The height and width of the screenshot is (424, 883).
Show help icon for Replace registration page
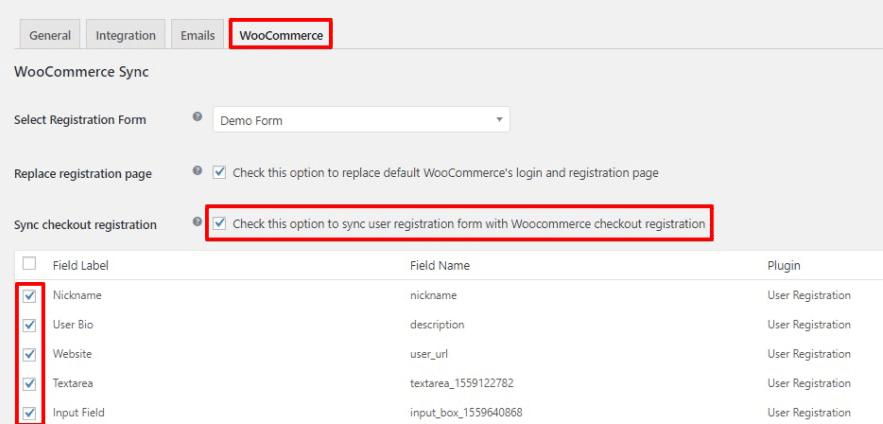click(197, 170)
